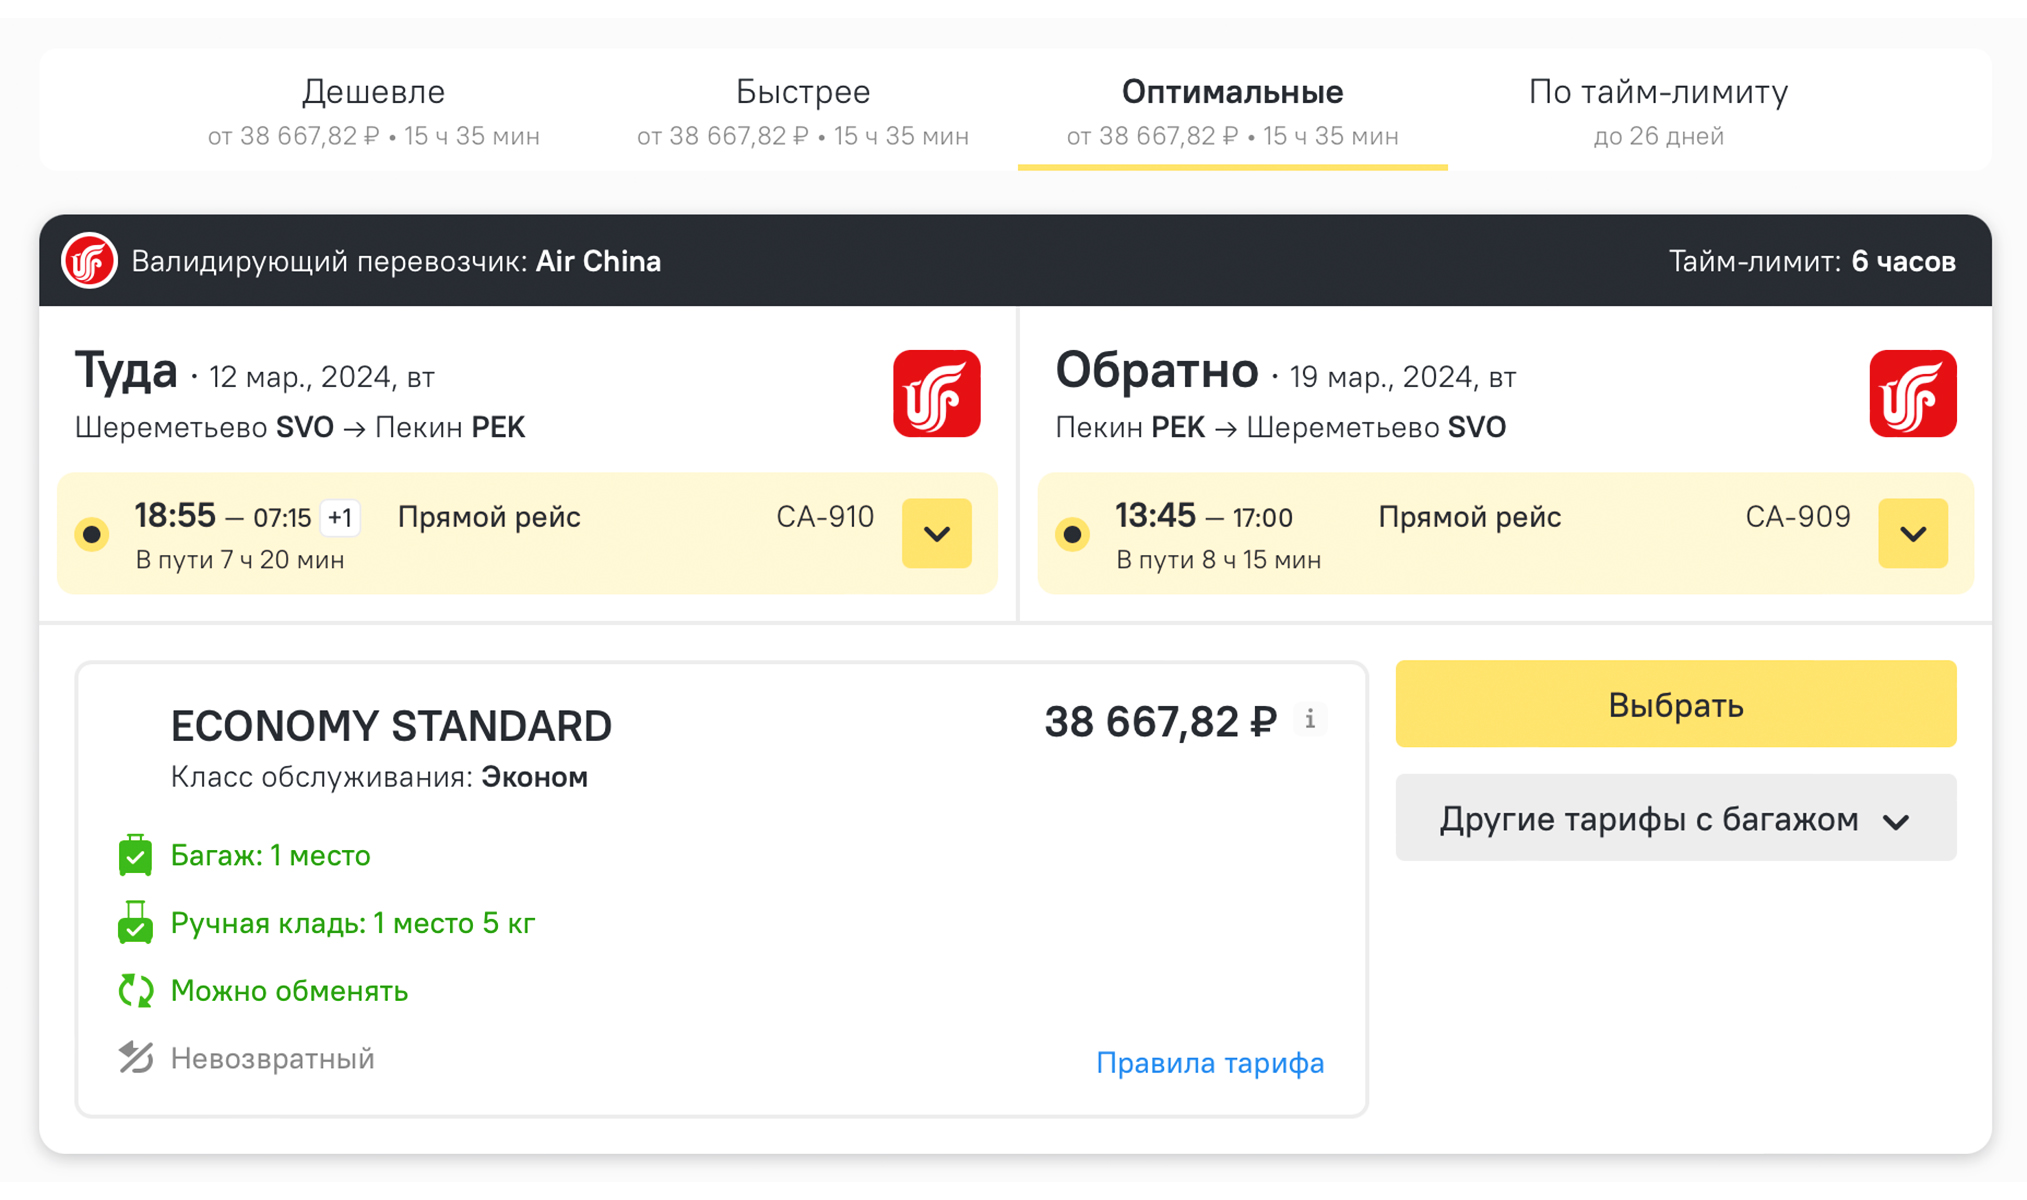Click green baggage suitcase icon
The width and height of the screenshot is (2027, 1200).
(135, 856)
